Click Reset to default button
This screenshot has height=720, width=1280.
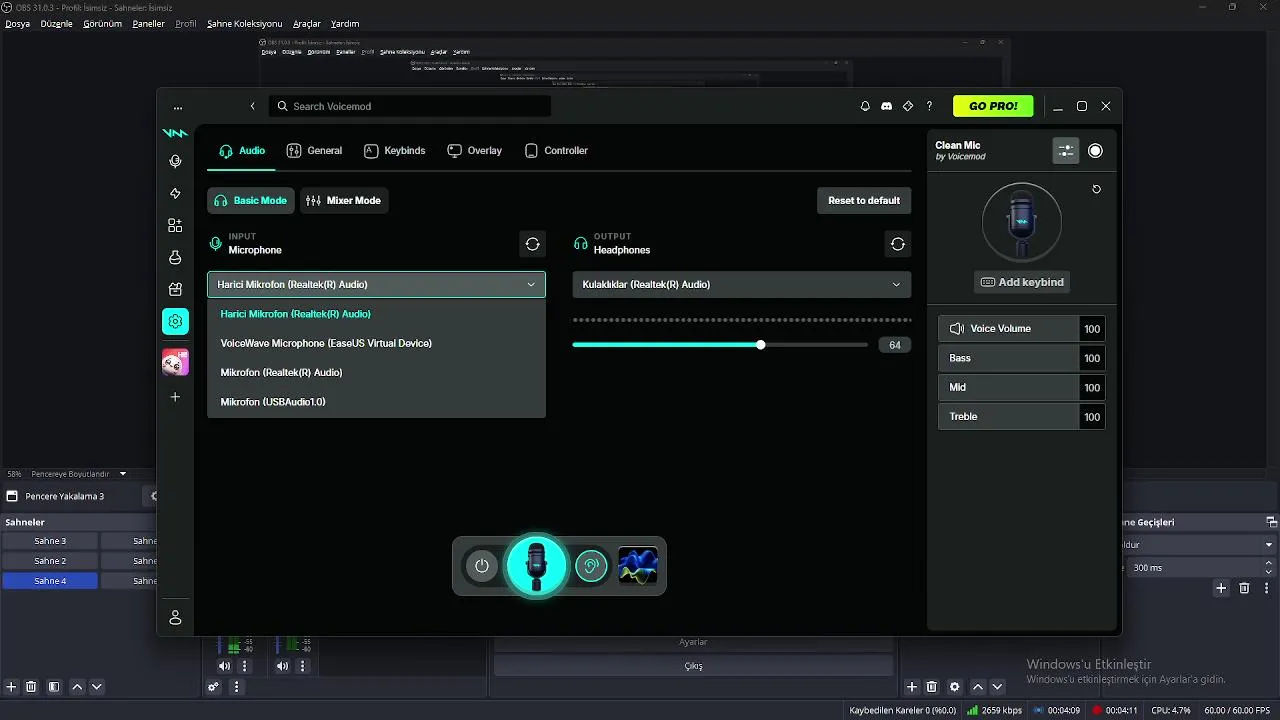864,200
